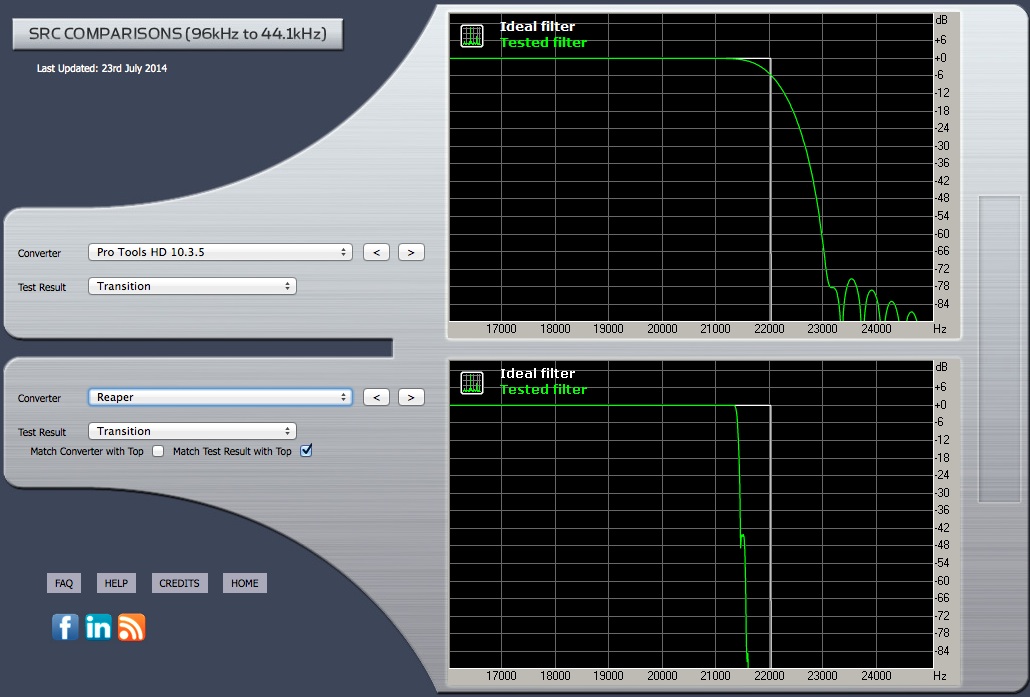The width and height of the screenshot is (1030, 697).
Task: Open the RSS feed icon
Action: 131,627
